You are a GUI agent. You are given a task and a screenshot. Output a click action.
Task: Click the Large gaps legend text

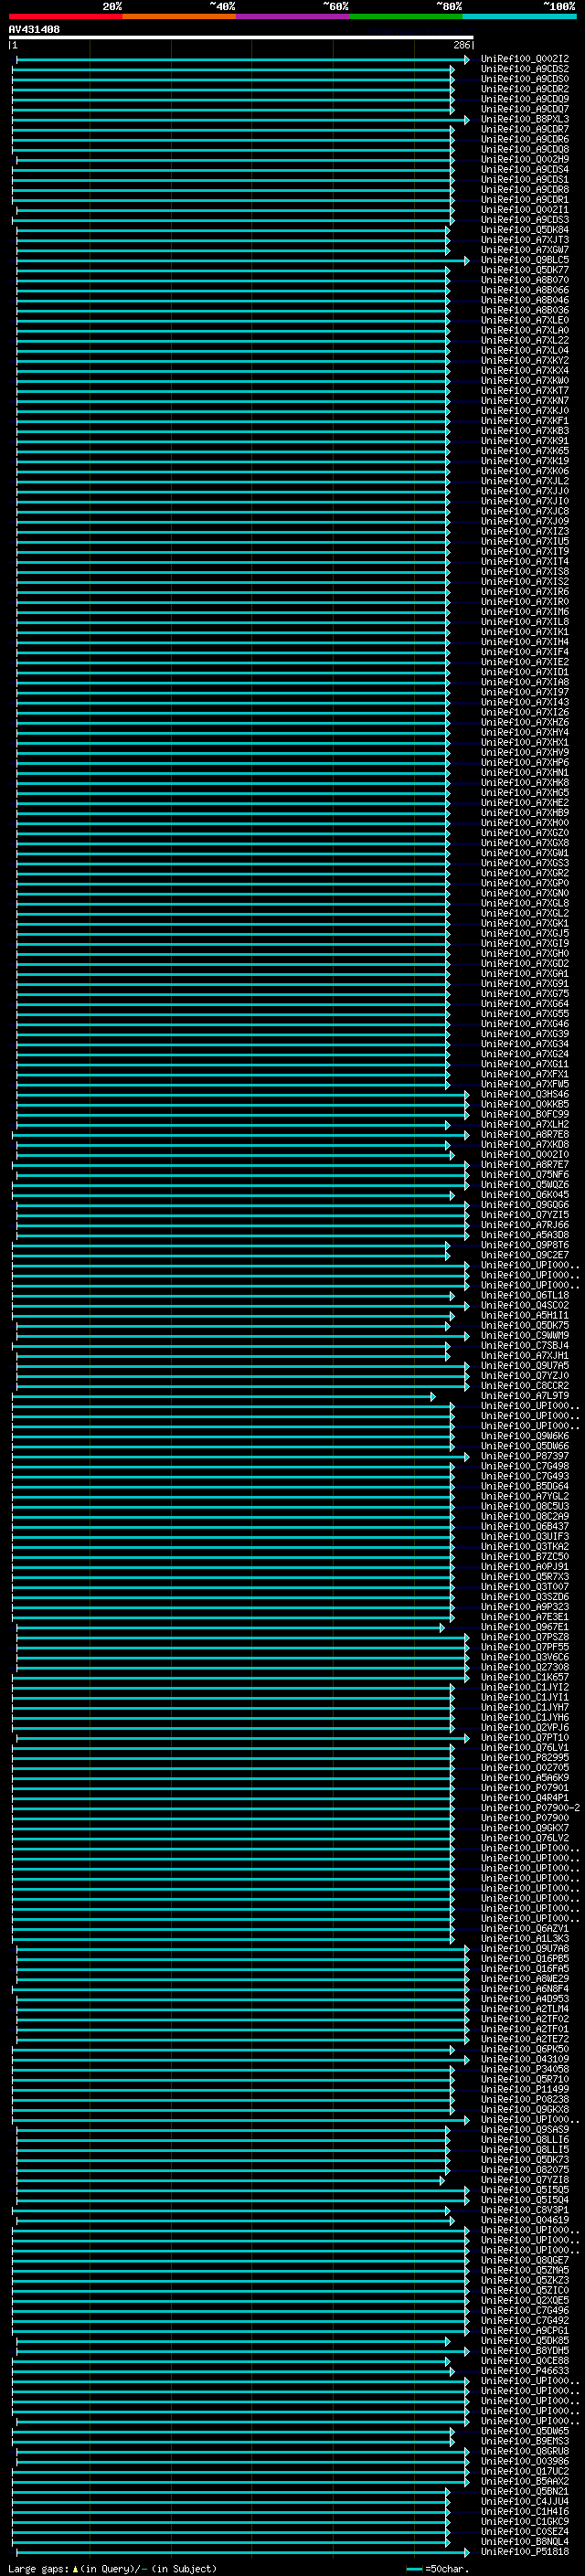(x=38, y=2569)
